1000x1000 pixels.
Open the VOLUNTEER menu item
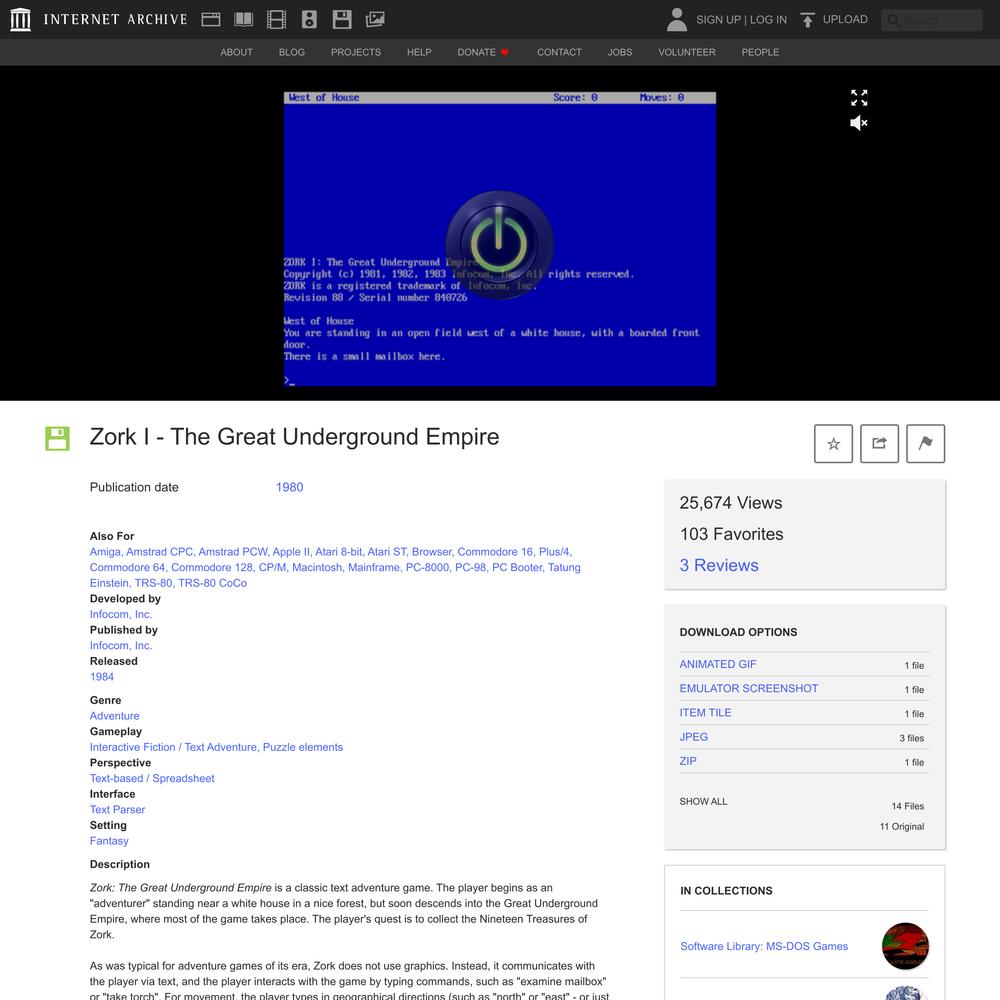(x=687, y=52)
